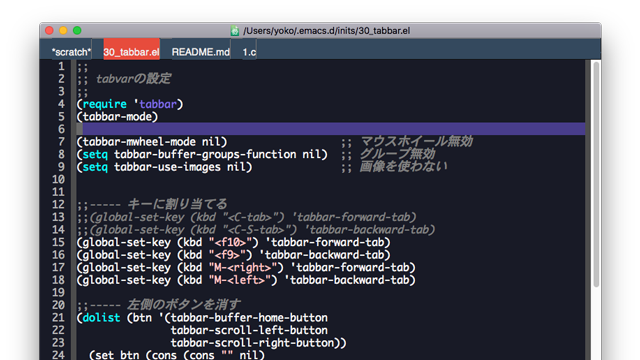Switch to the 1.c tab
This screenshot has width=640, height=360.
pos(249,52)
